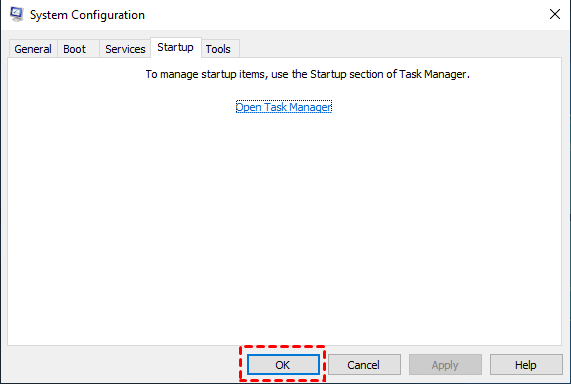Click the startup items instruction text

308,74
